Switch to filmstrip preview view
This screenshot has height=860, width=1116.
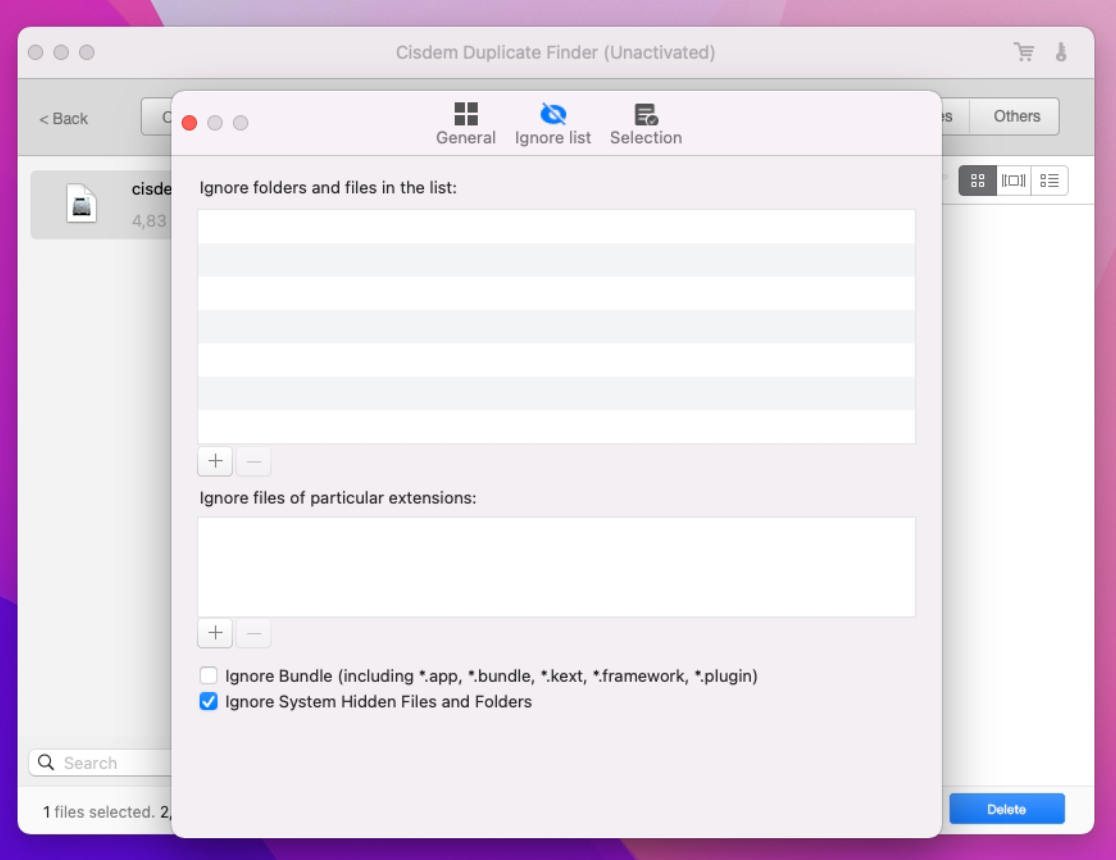[x=1013, y=181]
